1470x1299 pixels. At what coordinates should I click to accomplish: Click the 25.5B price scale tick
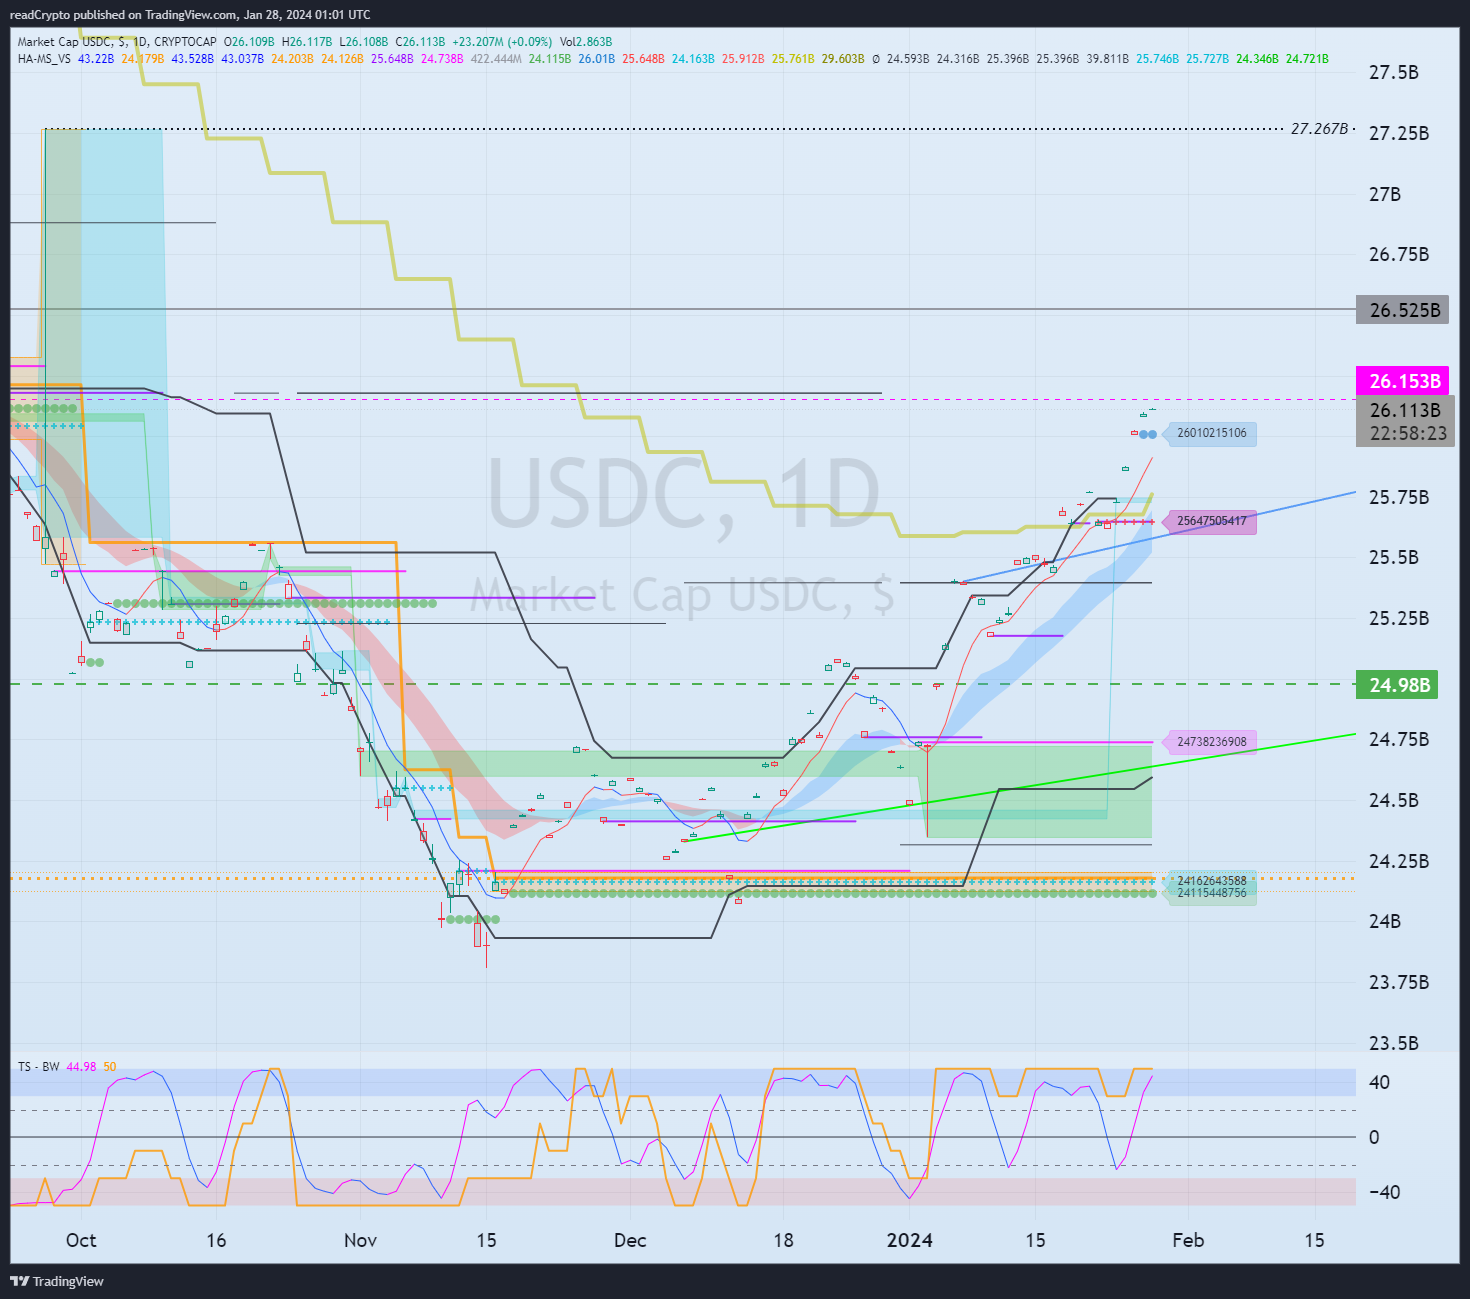click(1393, 557)
